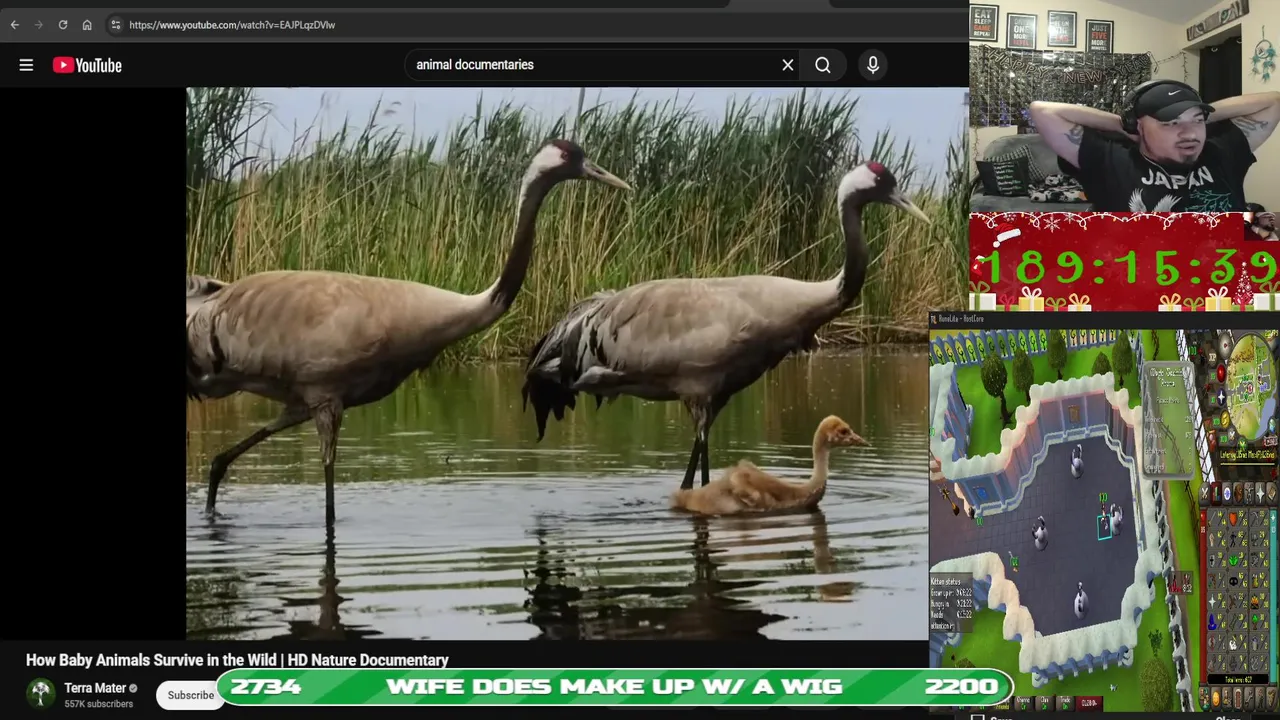Image resolution: width=1280 pixels, height=720 pixels.
Task: Open the Terra Mater channel name link
Action: point(95,688)
